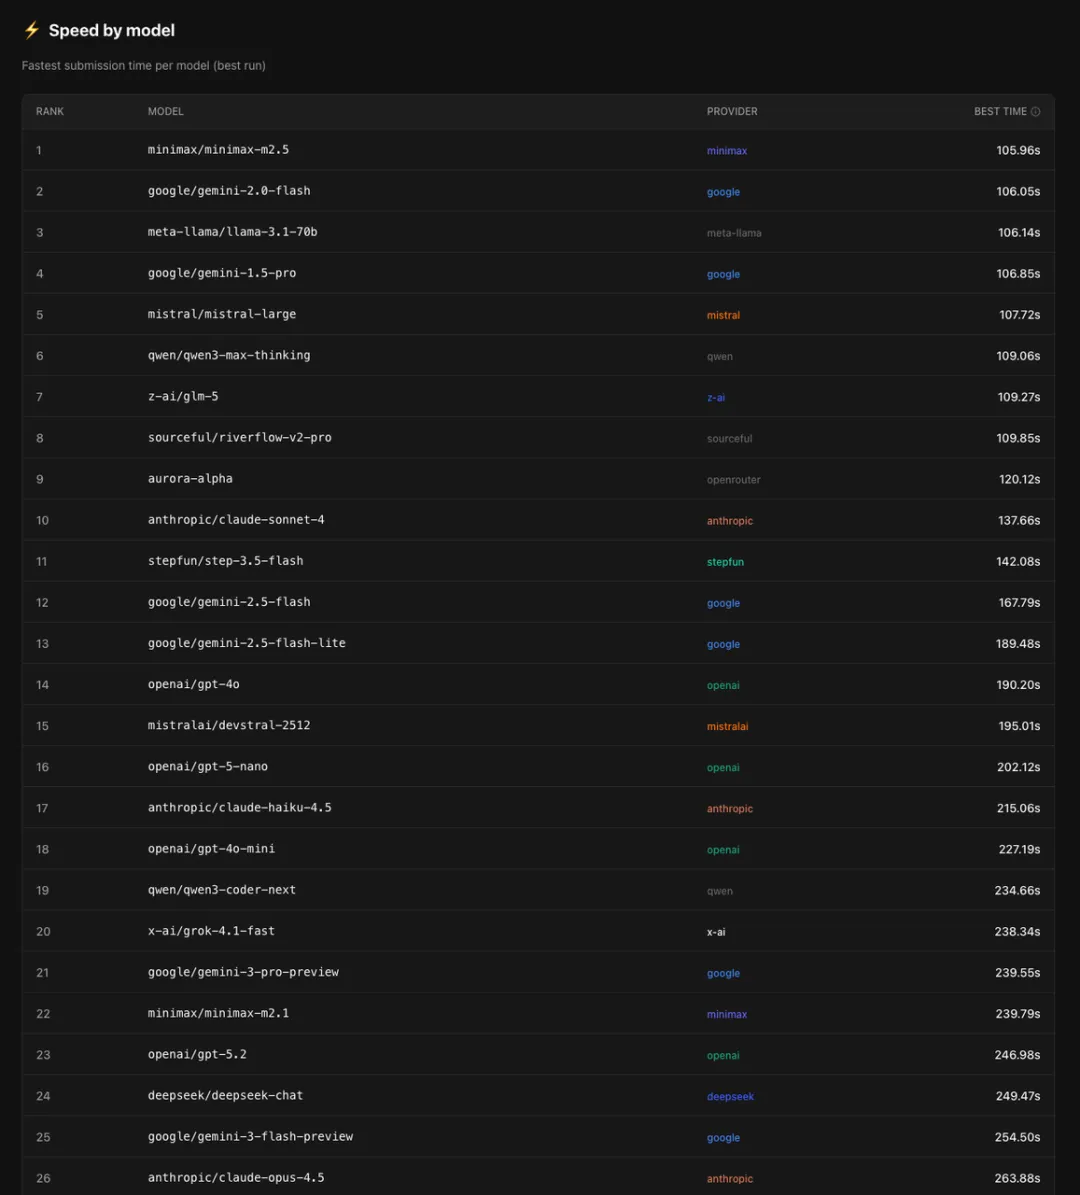Open the minimax provider link in rank 1
1080x1195 pixels.
727,151
